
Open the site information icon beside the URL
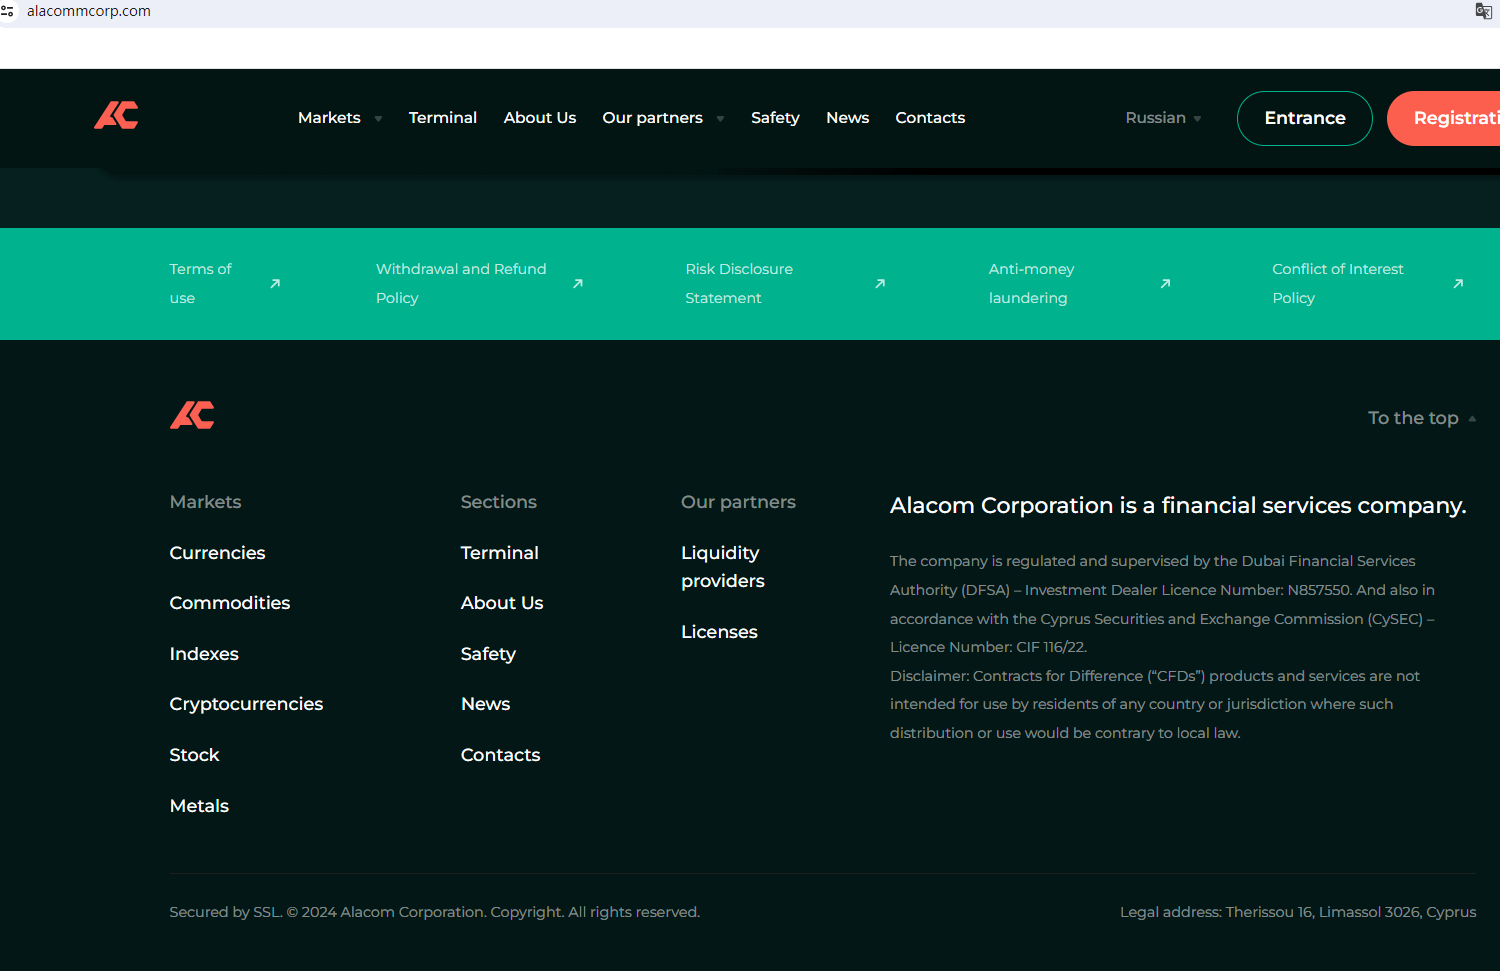pyautogui.click(x=8, y=11)
